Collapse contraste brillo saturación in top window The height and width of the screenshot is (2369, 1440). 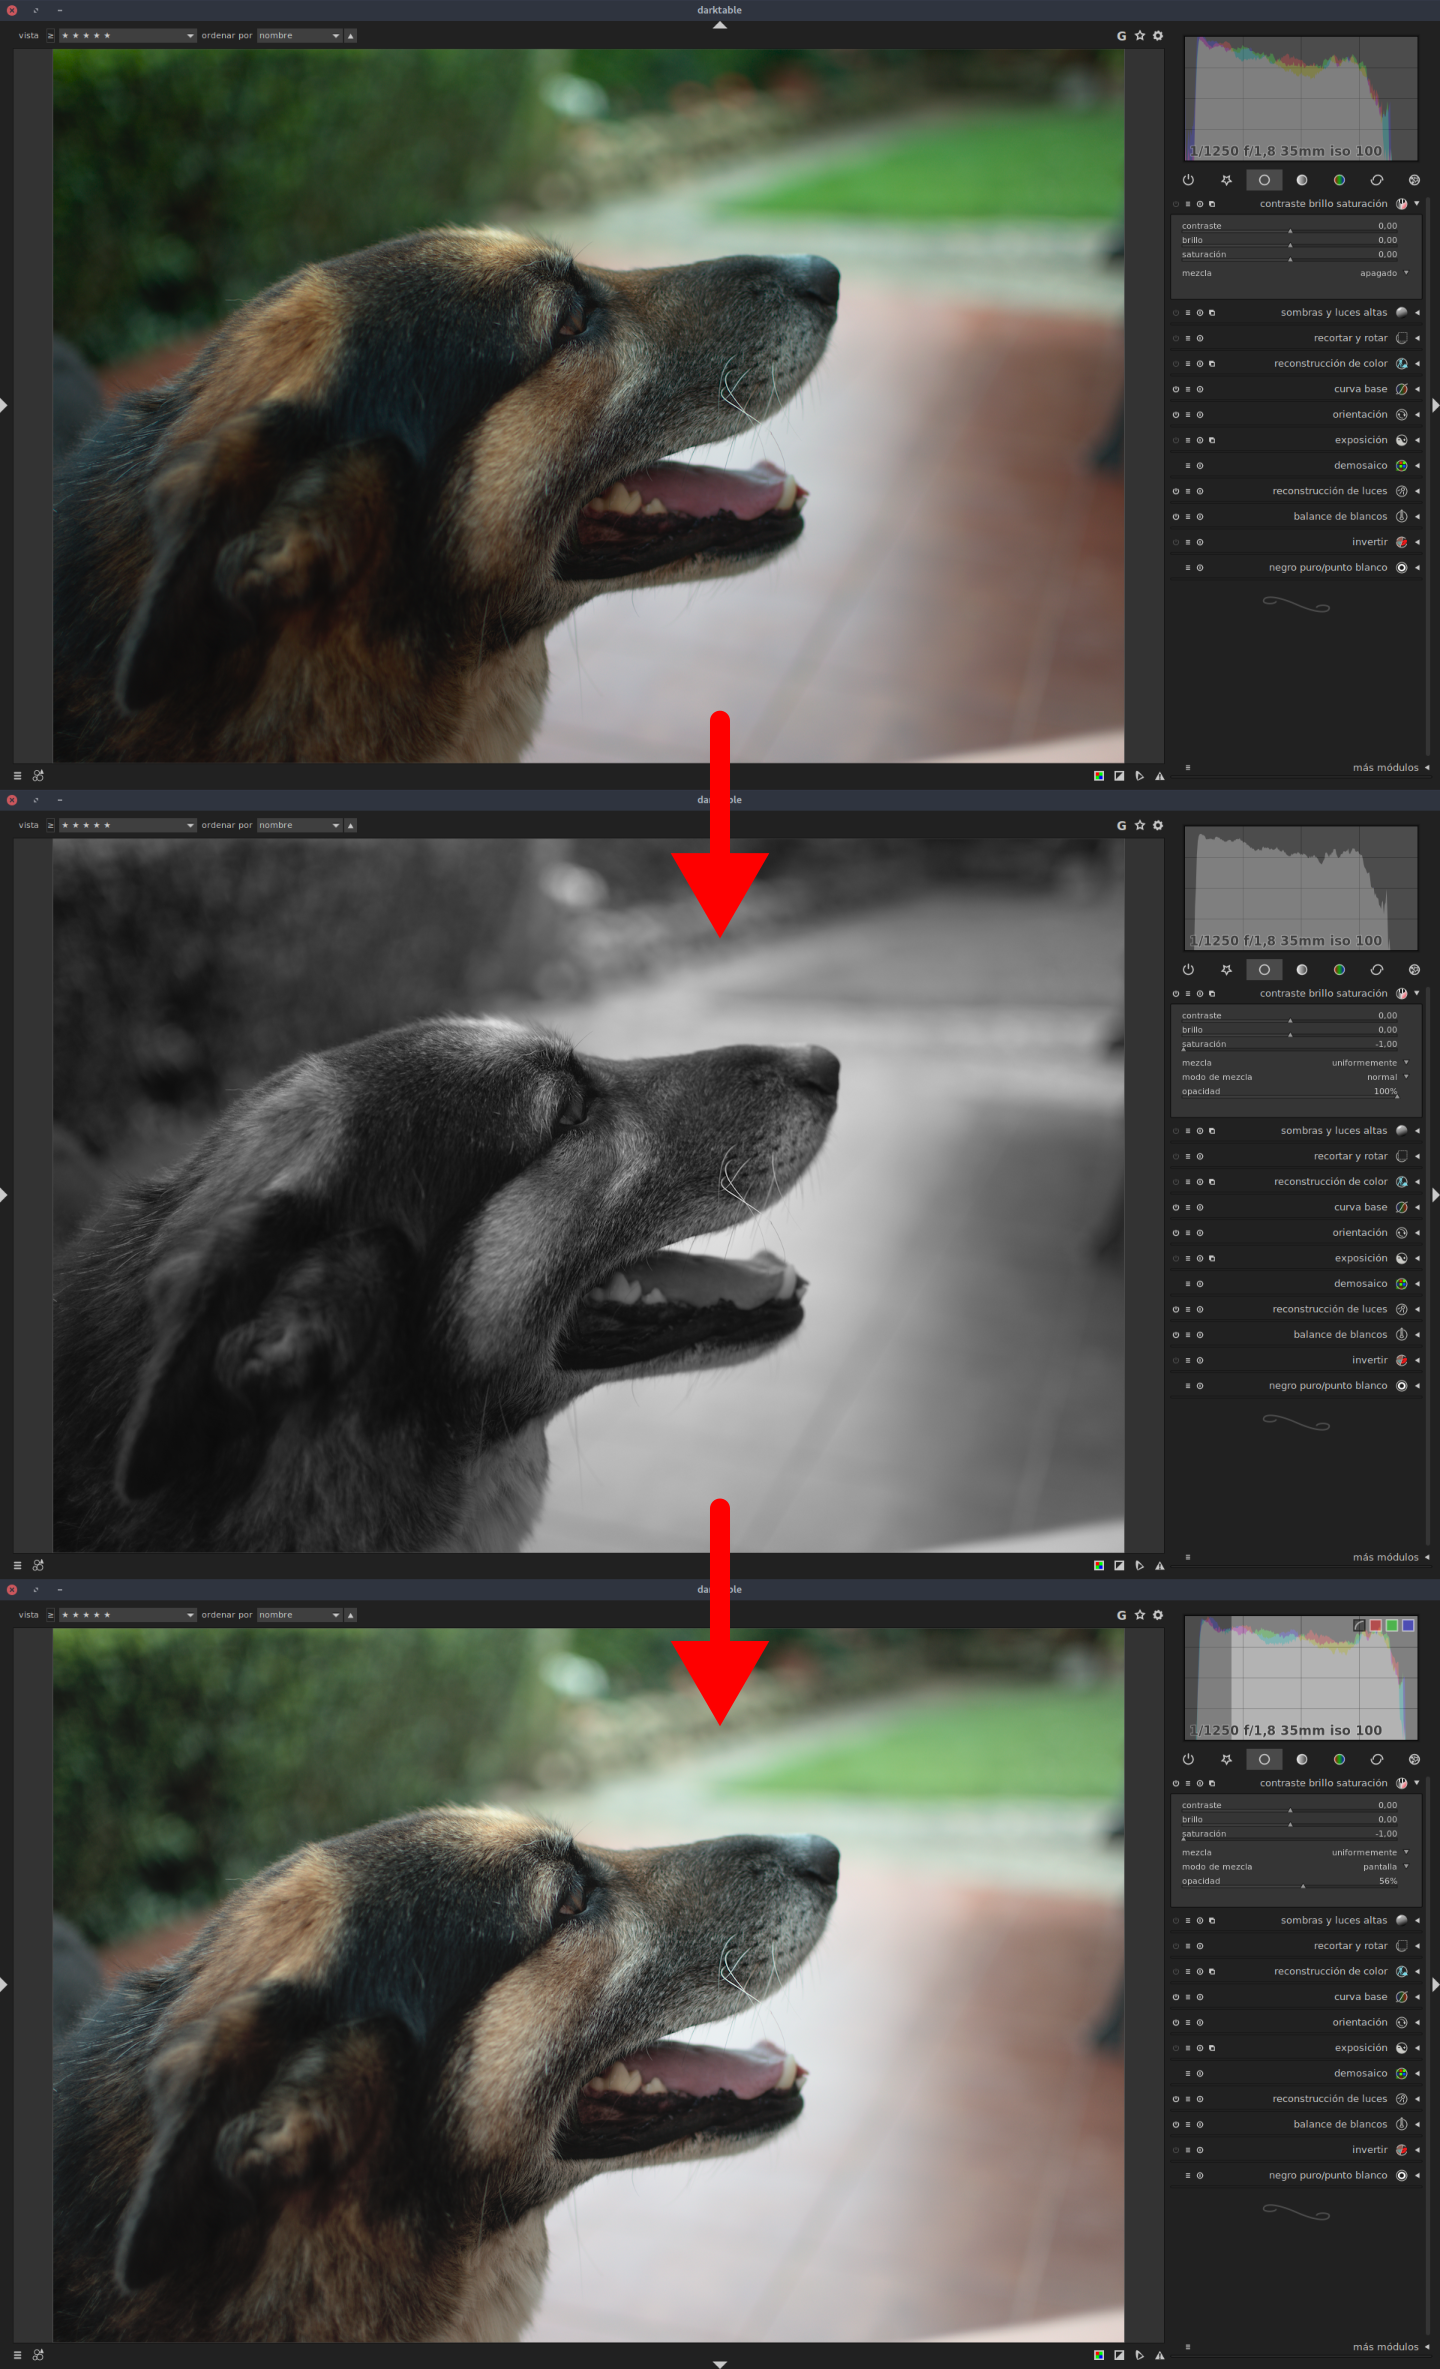coord(1417,204)
